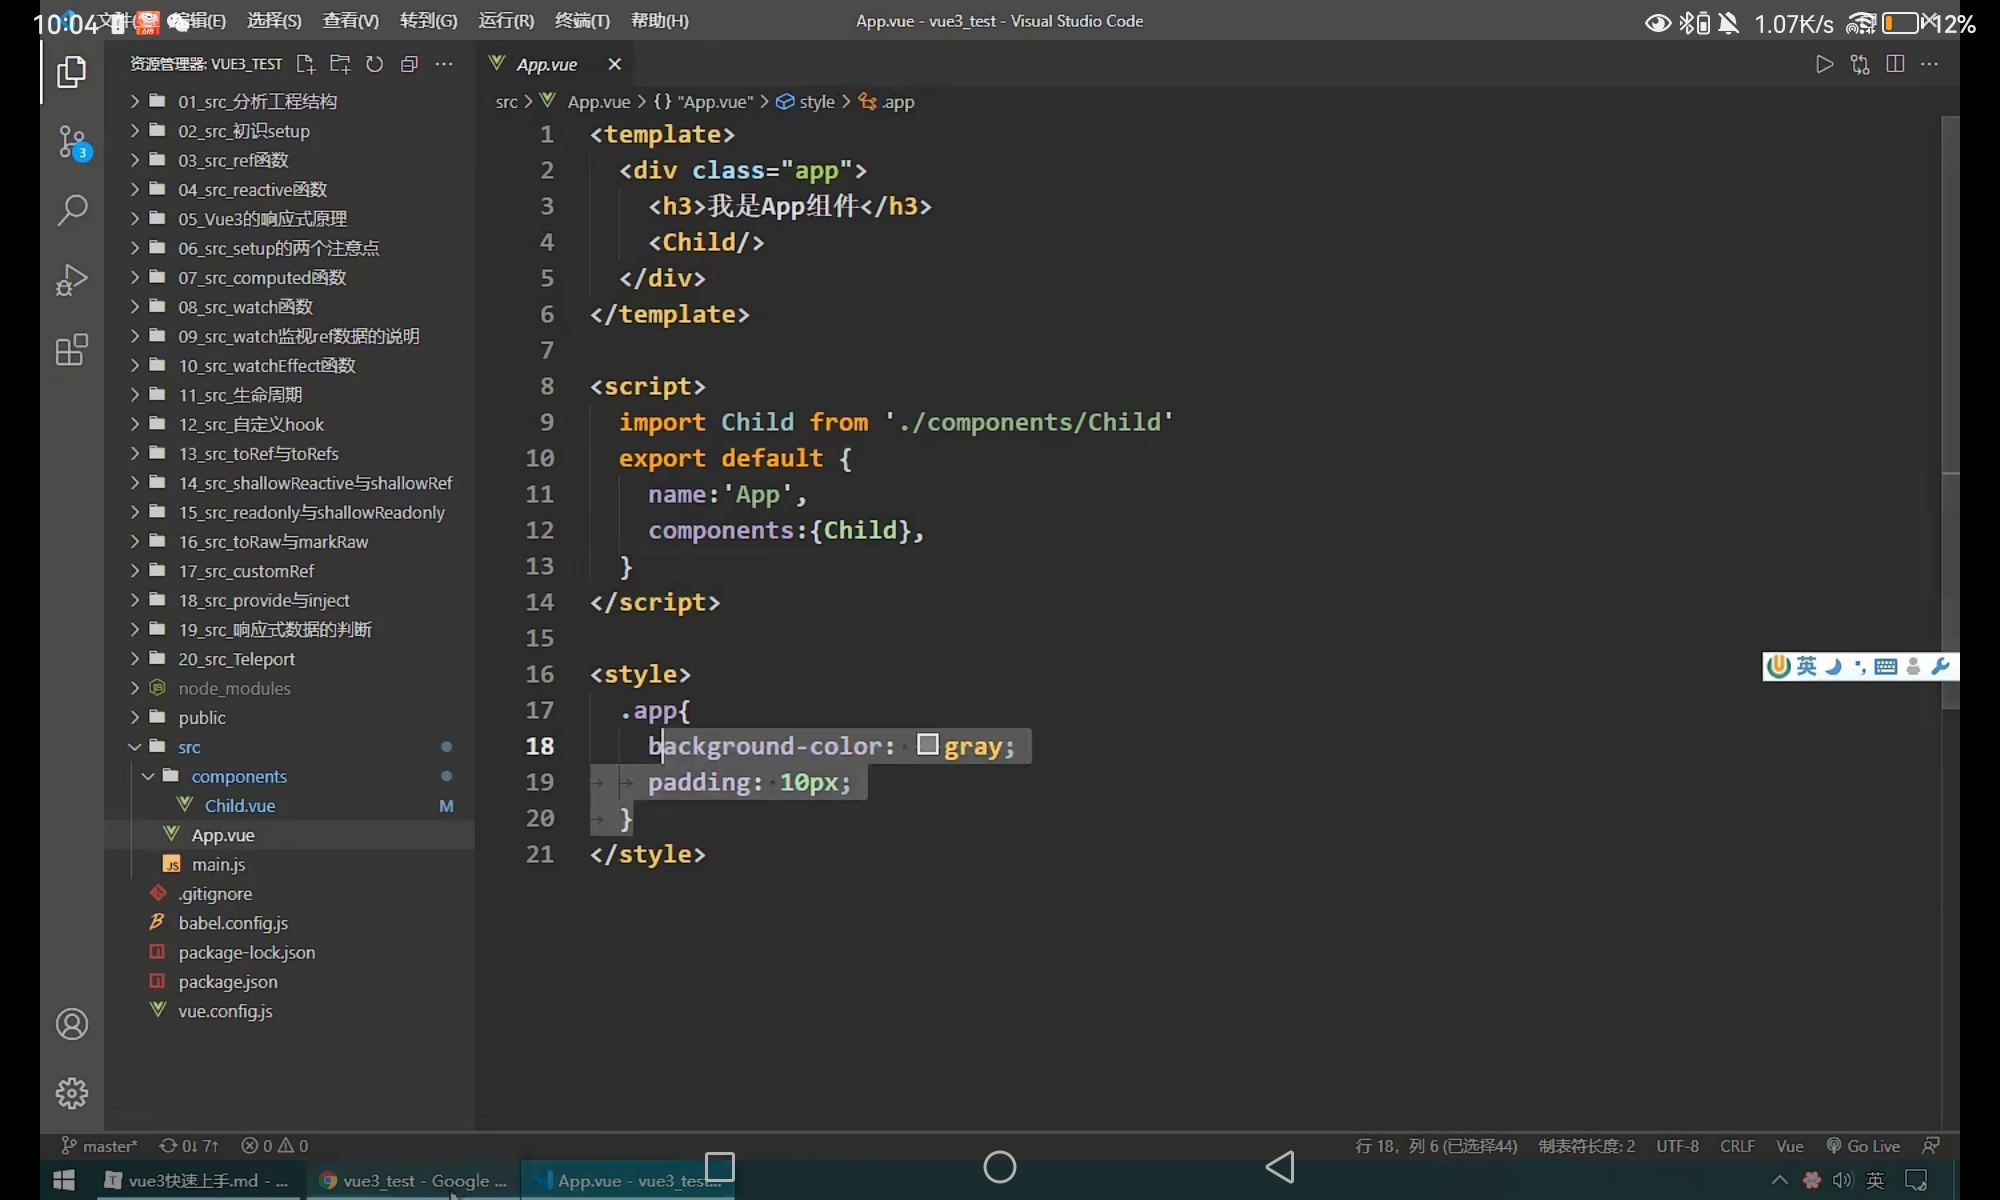Refresh the explorer file tree
This screenshot has width=2000, height=1200.
tap(375, 64)
